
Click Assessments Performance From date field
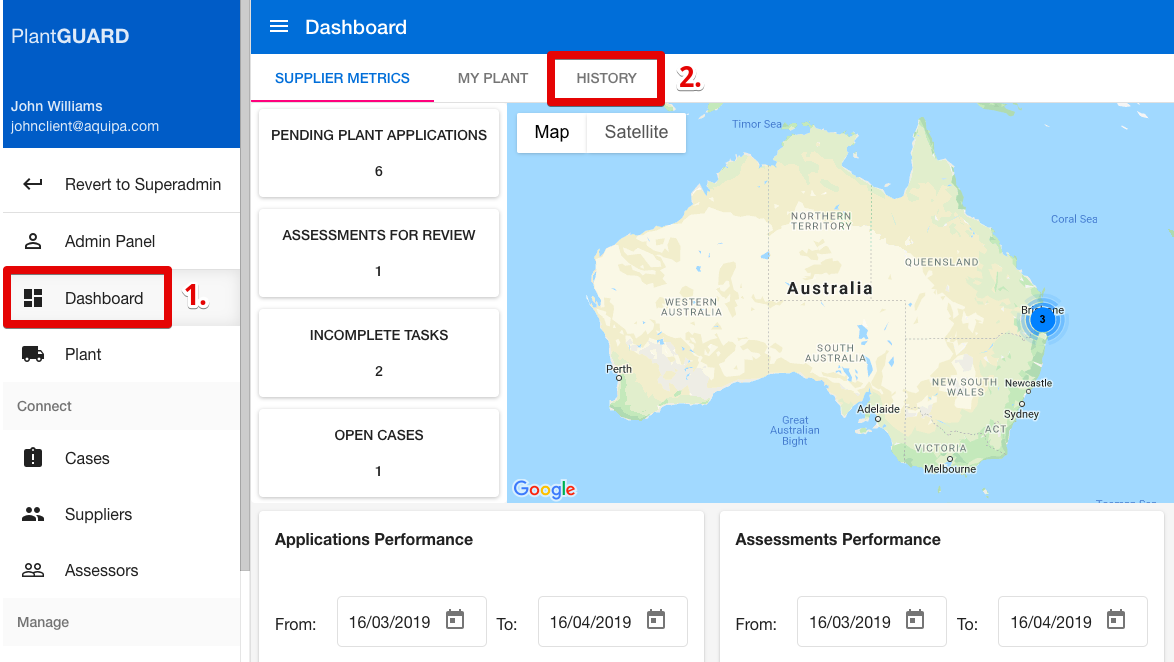click(x=872, y=622)
